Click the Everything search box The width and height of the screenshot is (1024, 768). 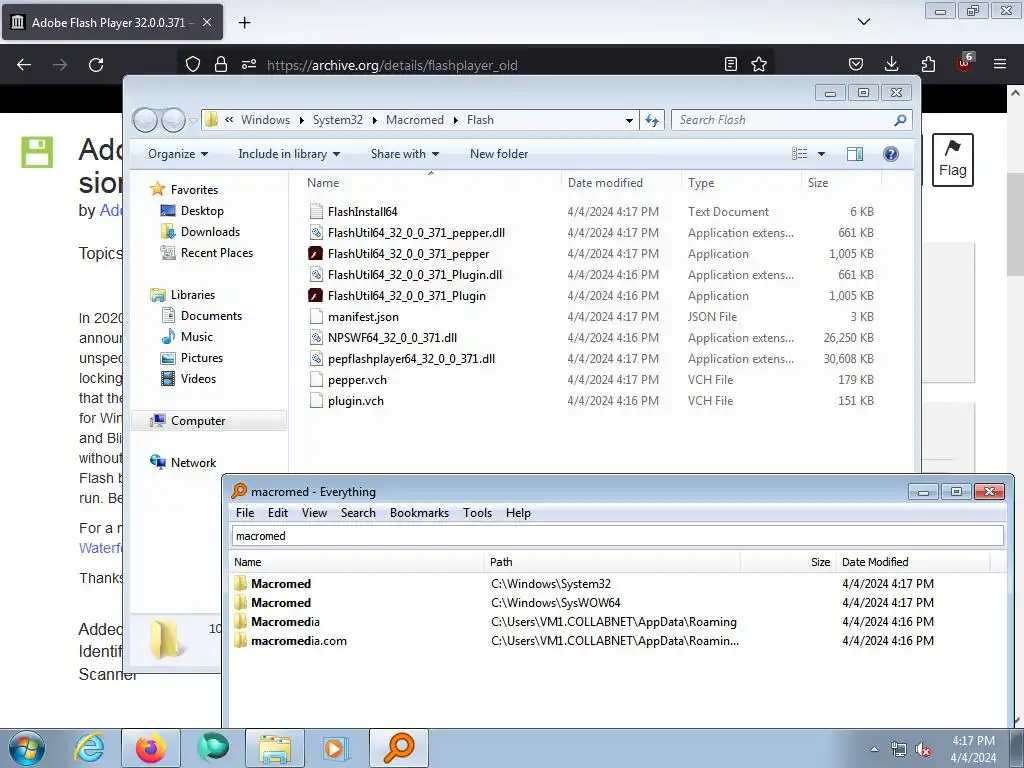tap(617, 536)
